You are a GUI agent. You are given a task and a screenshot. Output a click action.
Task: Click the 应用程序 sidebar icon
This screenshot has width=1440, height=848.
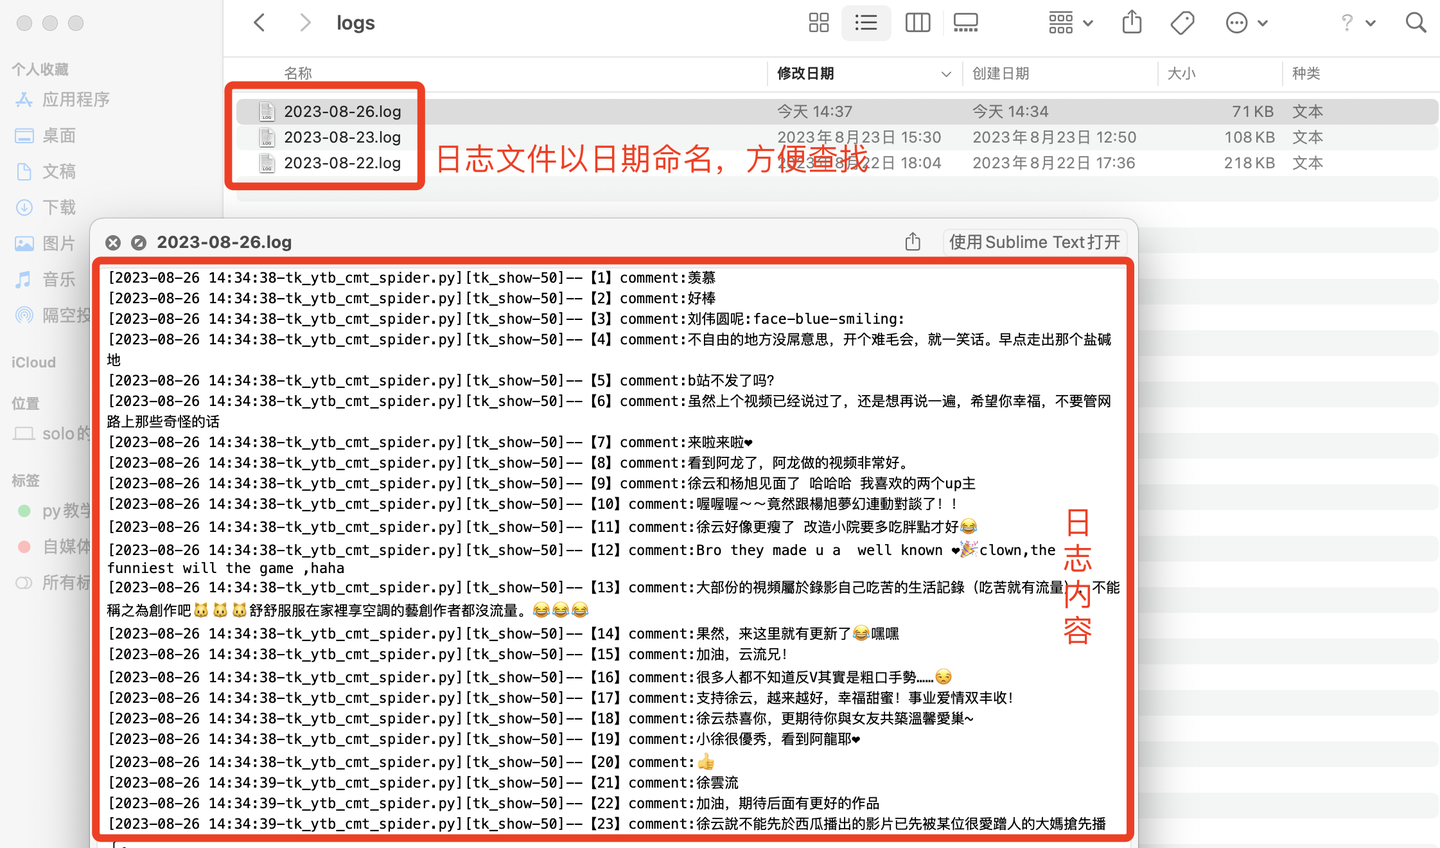24,99
